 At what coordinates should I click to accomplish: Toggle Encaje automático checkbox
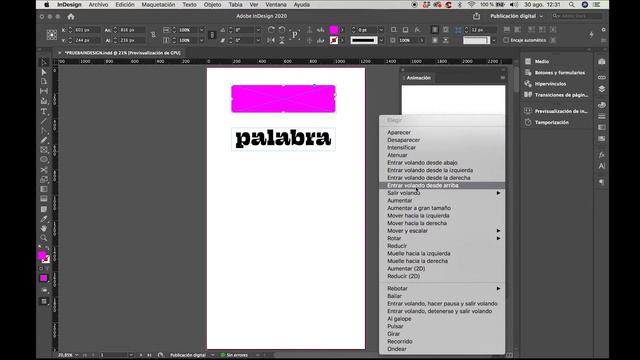click(x=506, y=40)
